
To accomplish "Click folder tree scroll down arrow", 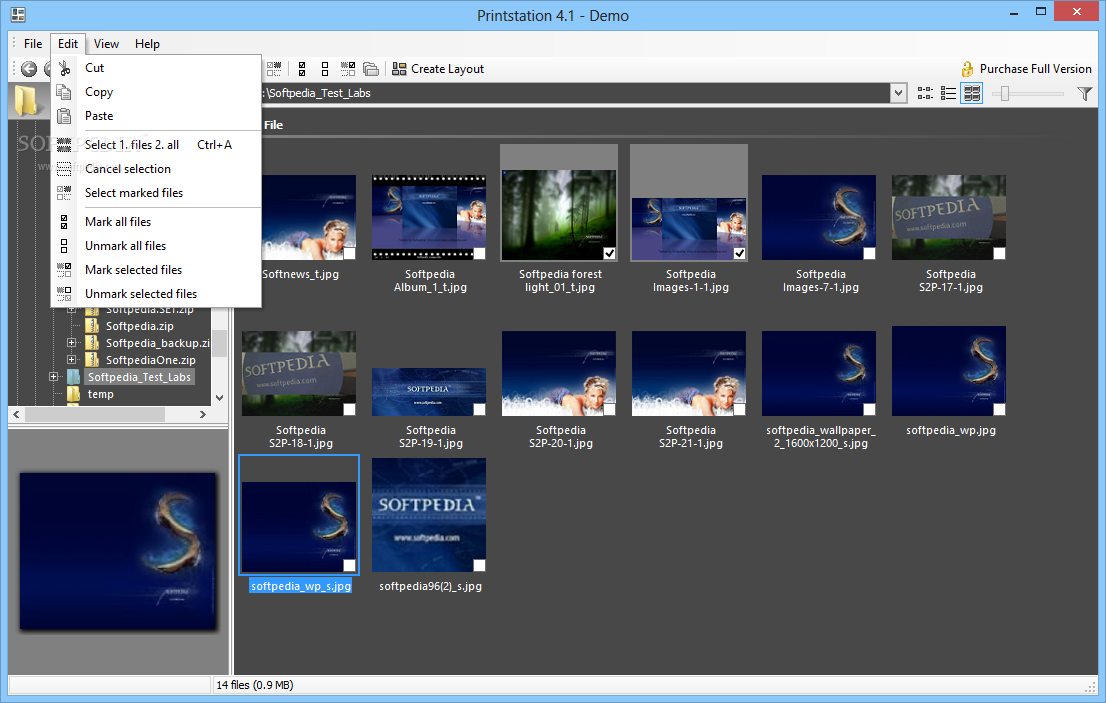I will pos(219,398).
